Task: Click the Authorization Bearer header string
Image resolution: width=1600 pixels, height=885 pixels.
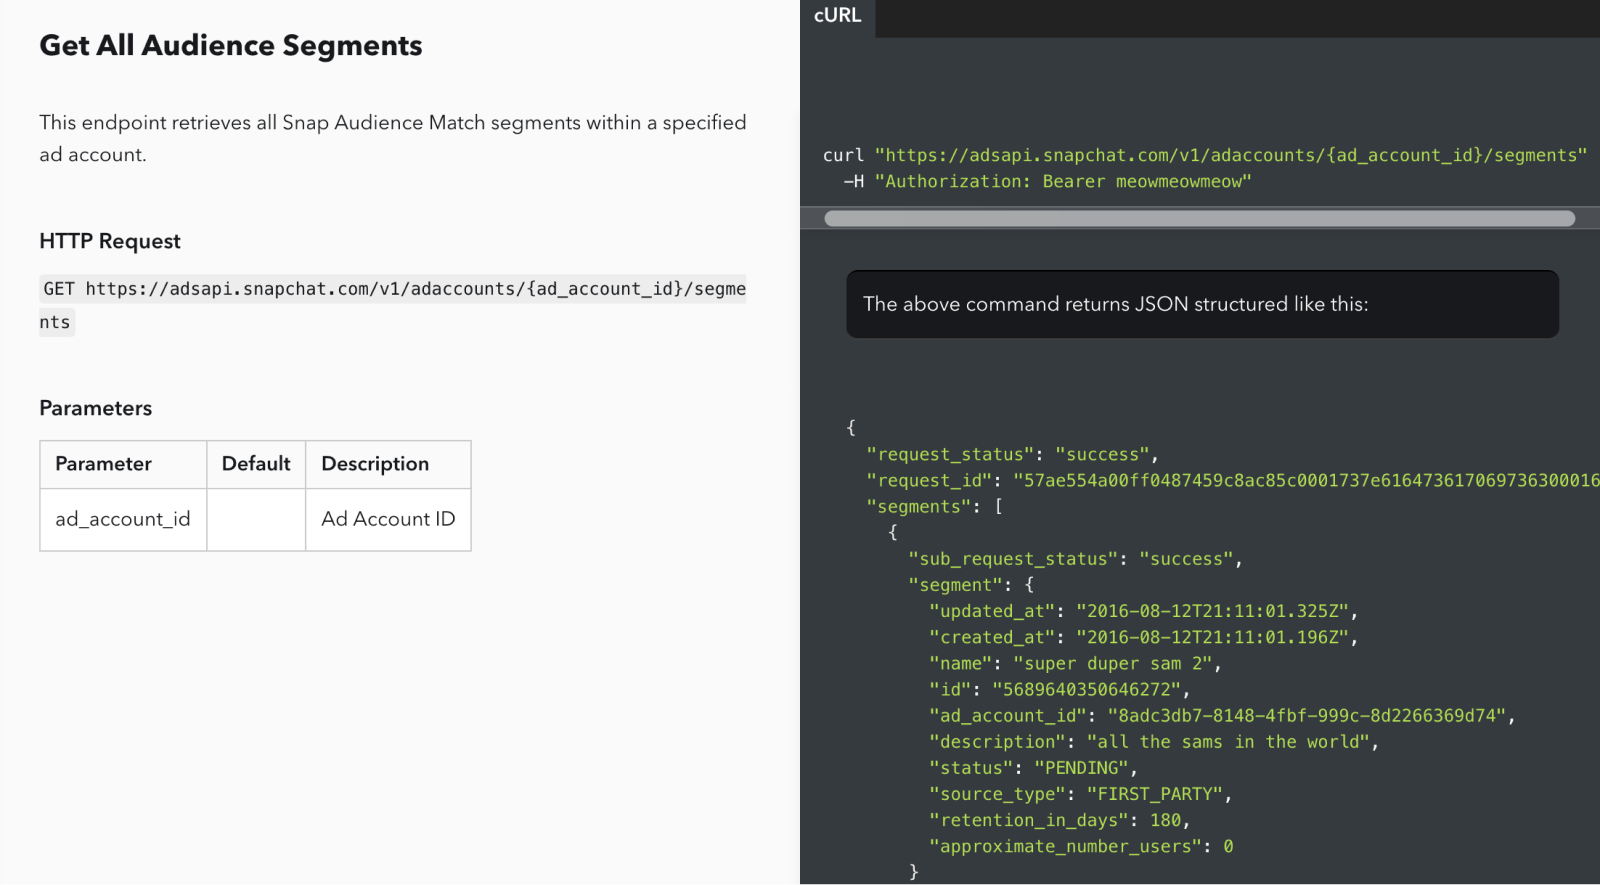Action: pos(1062,182)
